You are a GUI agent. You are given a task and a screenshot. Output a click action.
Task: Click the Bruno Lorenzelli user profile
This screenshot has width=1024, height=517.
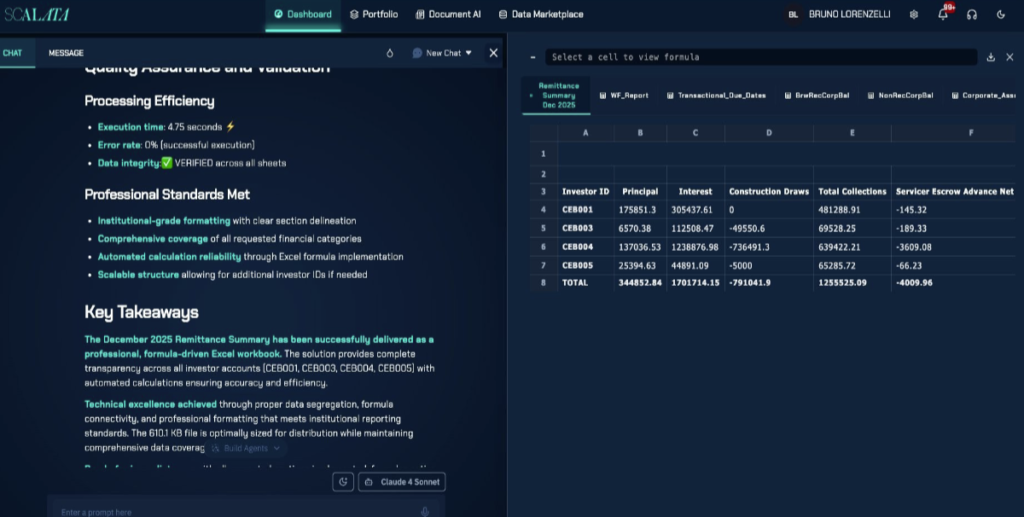[840, 15]
